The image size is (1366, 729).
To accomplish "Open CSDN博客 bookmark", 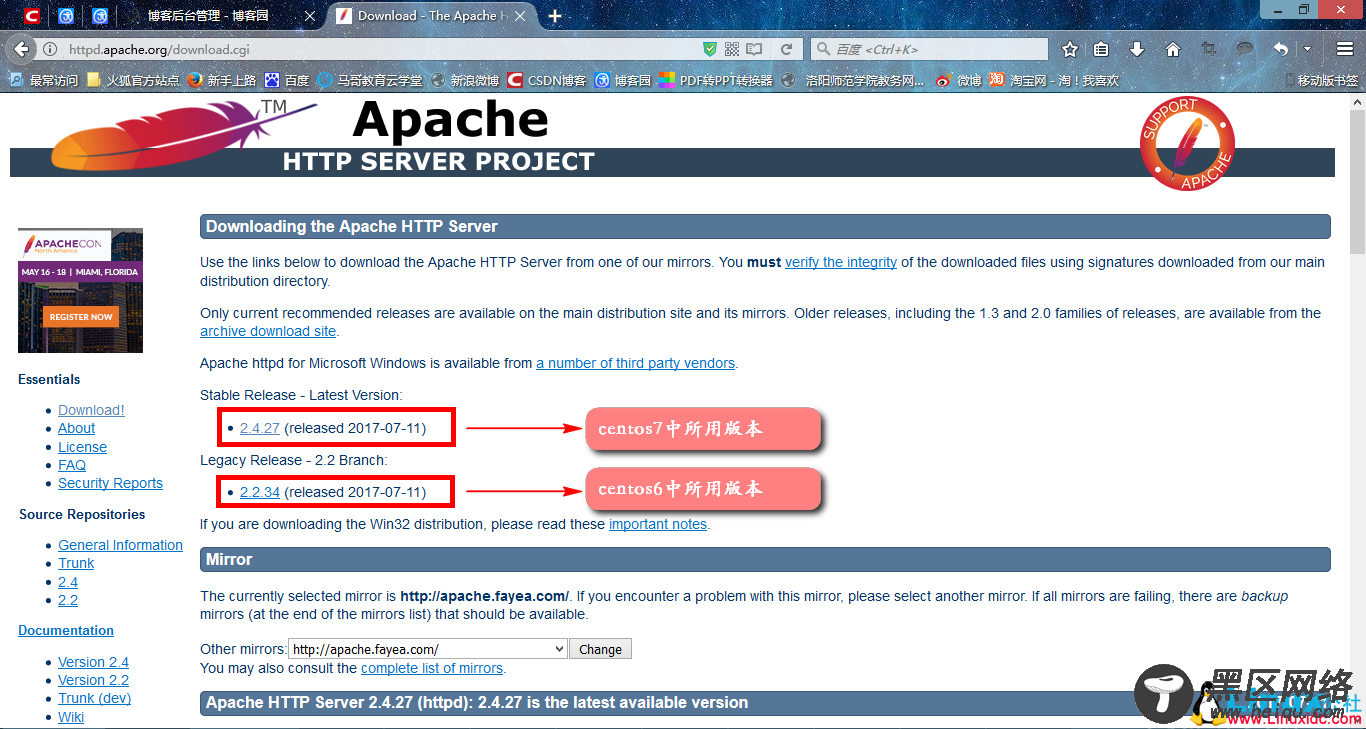I will [x=546, y=80].
